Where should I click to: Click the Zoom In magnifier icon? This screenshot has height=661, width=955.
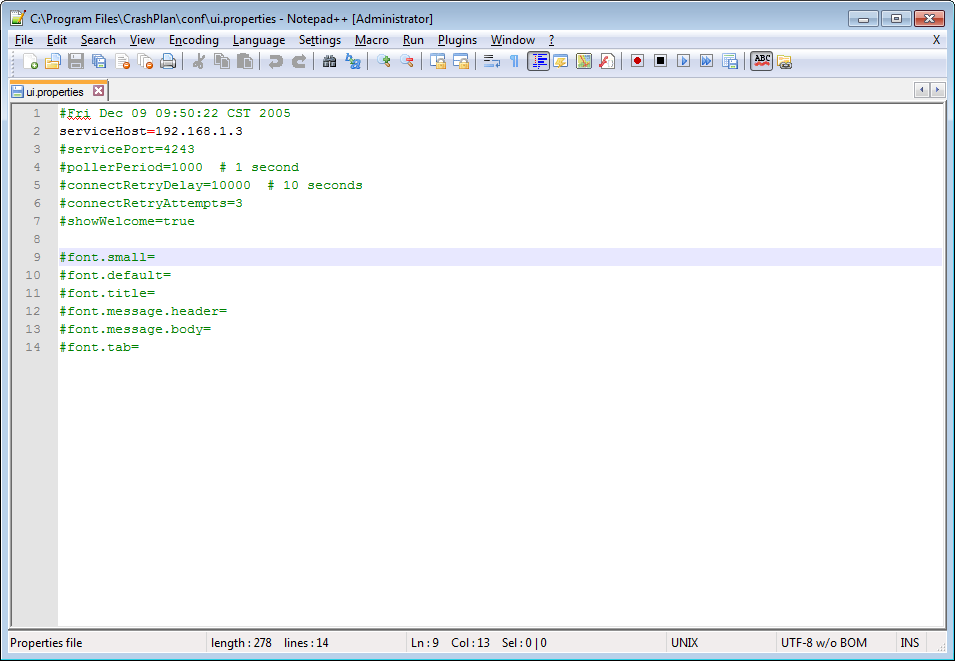383,62
